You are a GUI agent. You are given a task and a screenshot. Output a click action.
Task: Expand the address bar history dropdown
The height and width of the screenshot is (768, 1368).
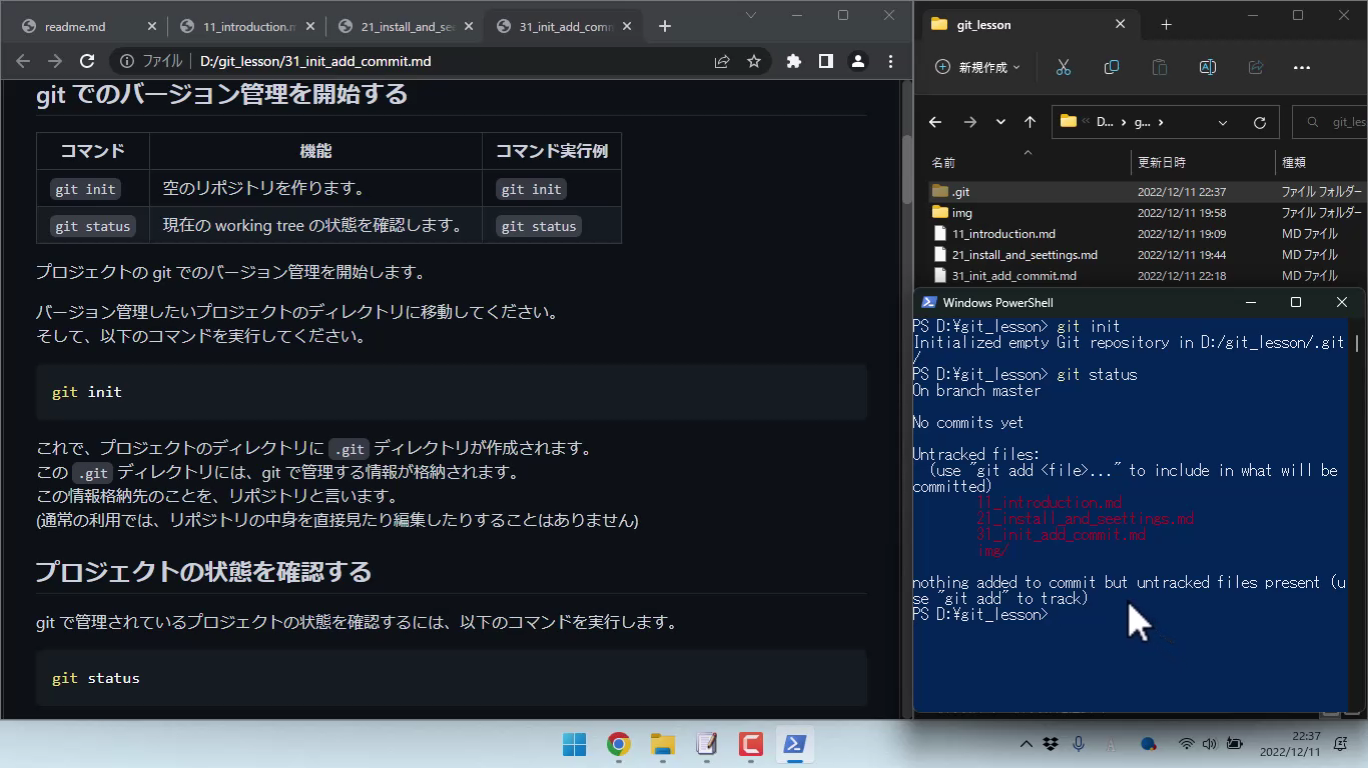click(x=1222, y=122)
